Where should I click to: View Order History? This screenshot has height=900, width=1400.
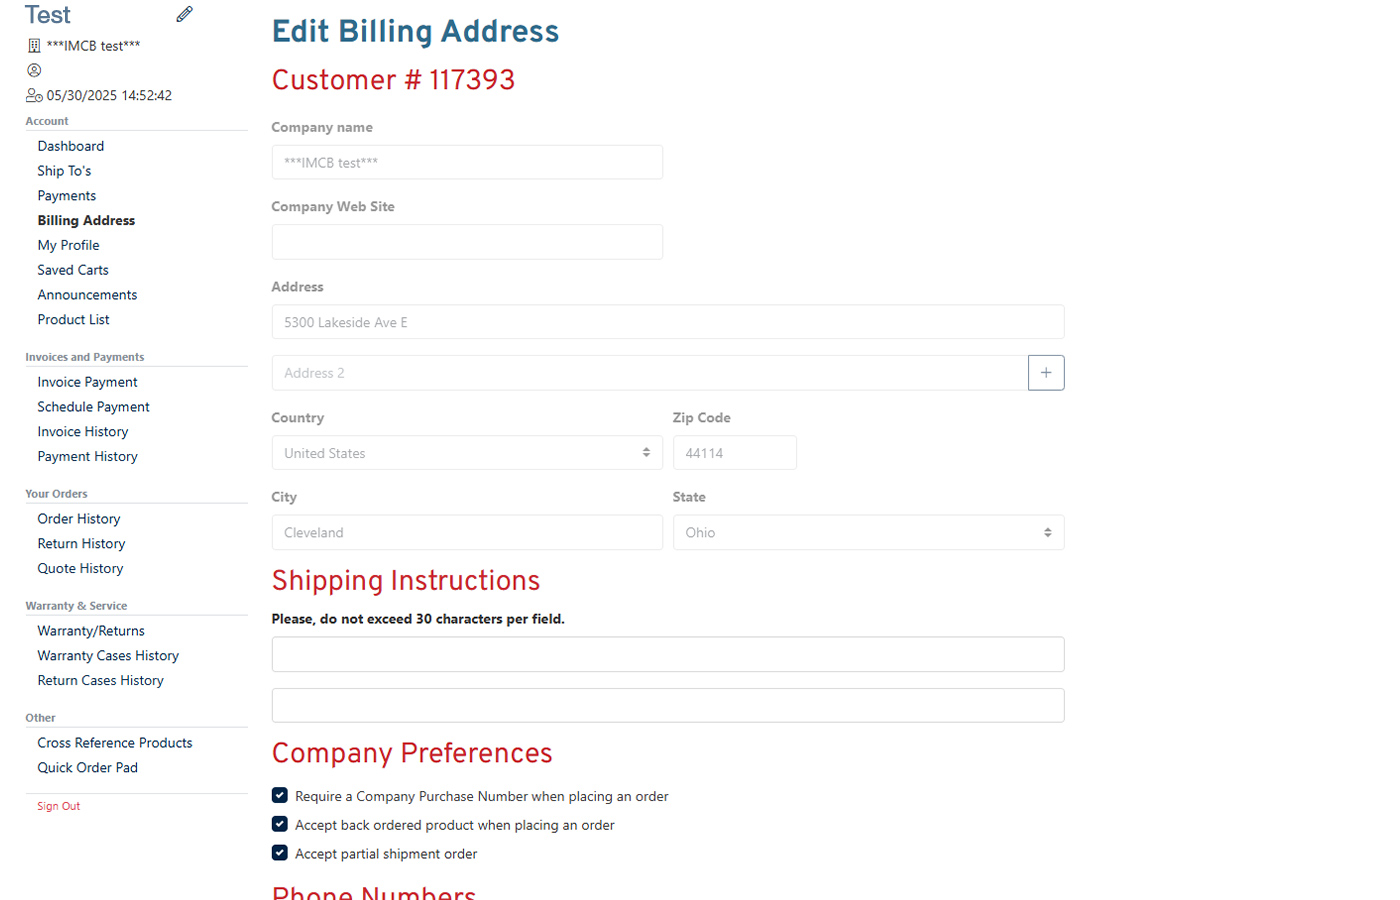pos(79,519)
